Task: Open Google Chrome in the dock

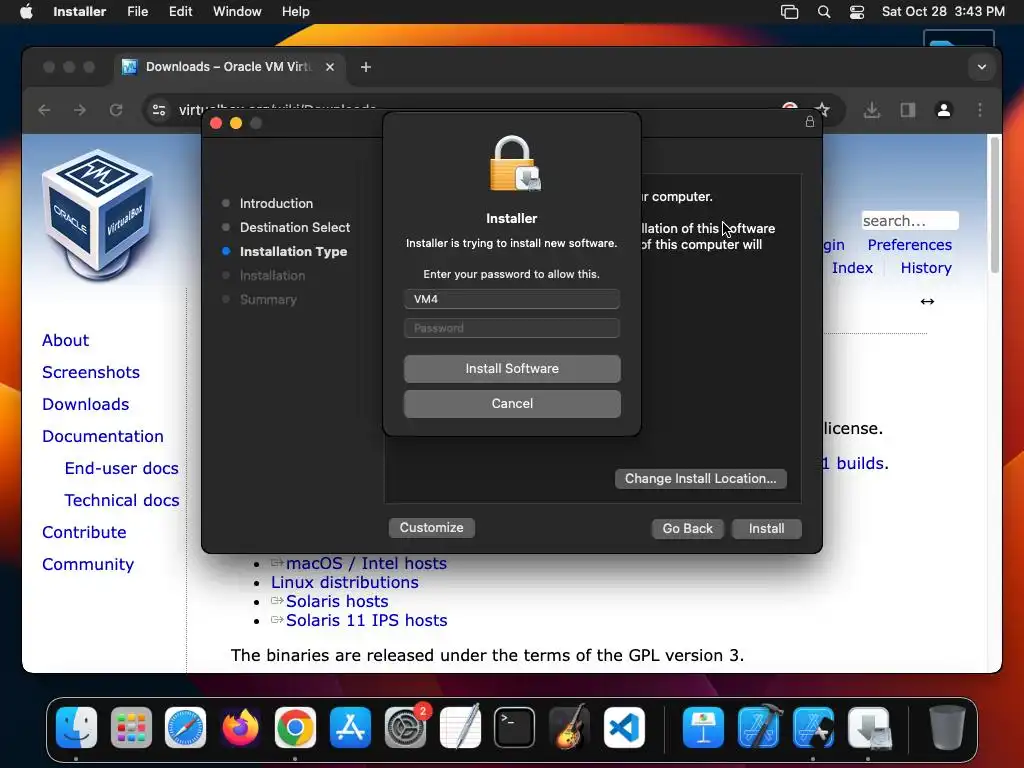Action: pos(295,728)
